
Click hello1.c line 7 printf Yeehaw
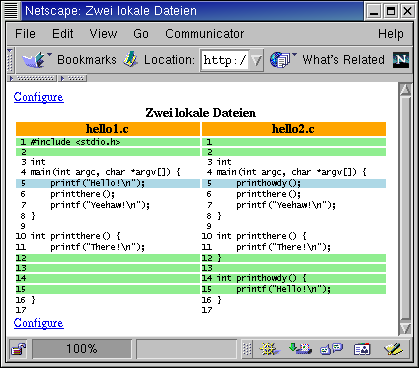100,205
